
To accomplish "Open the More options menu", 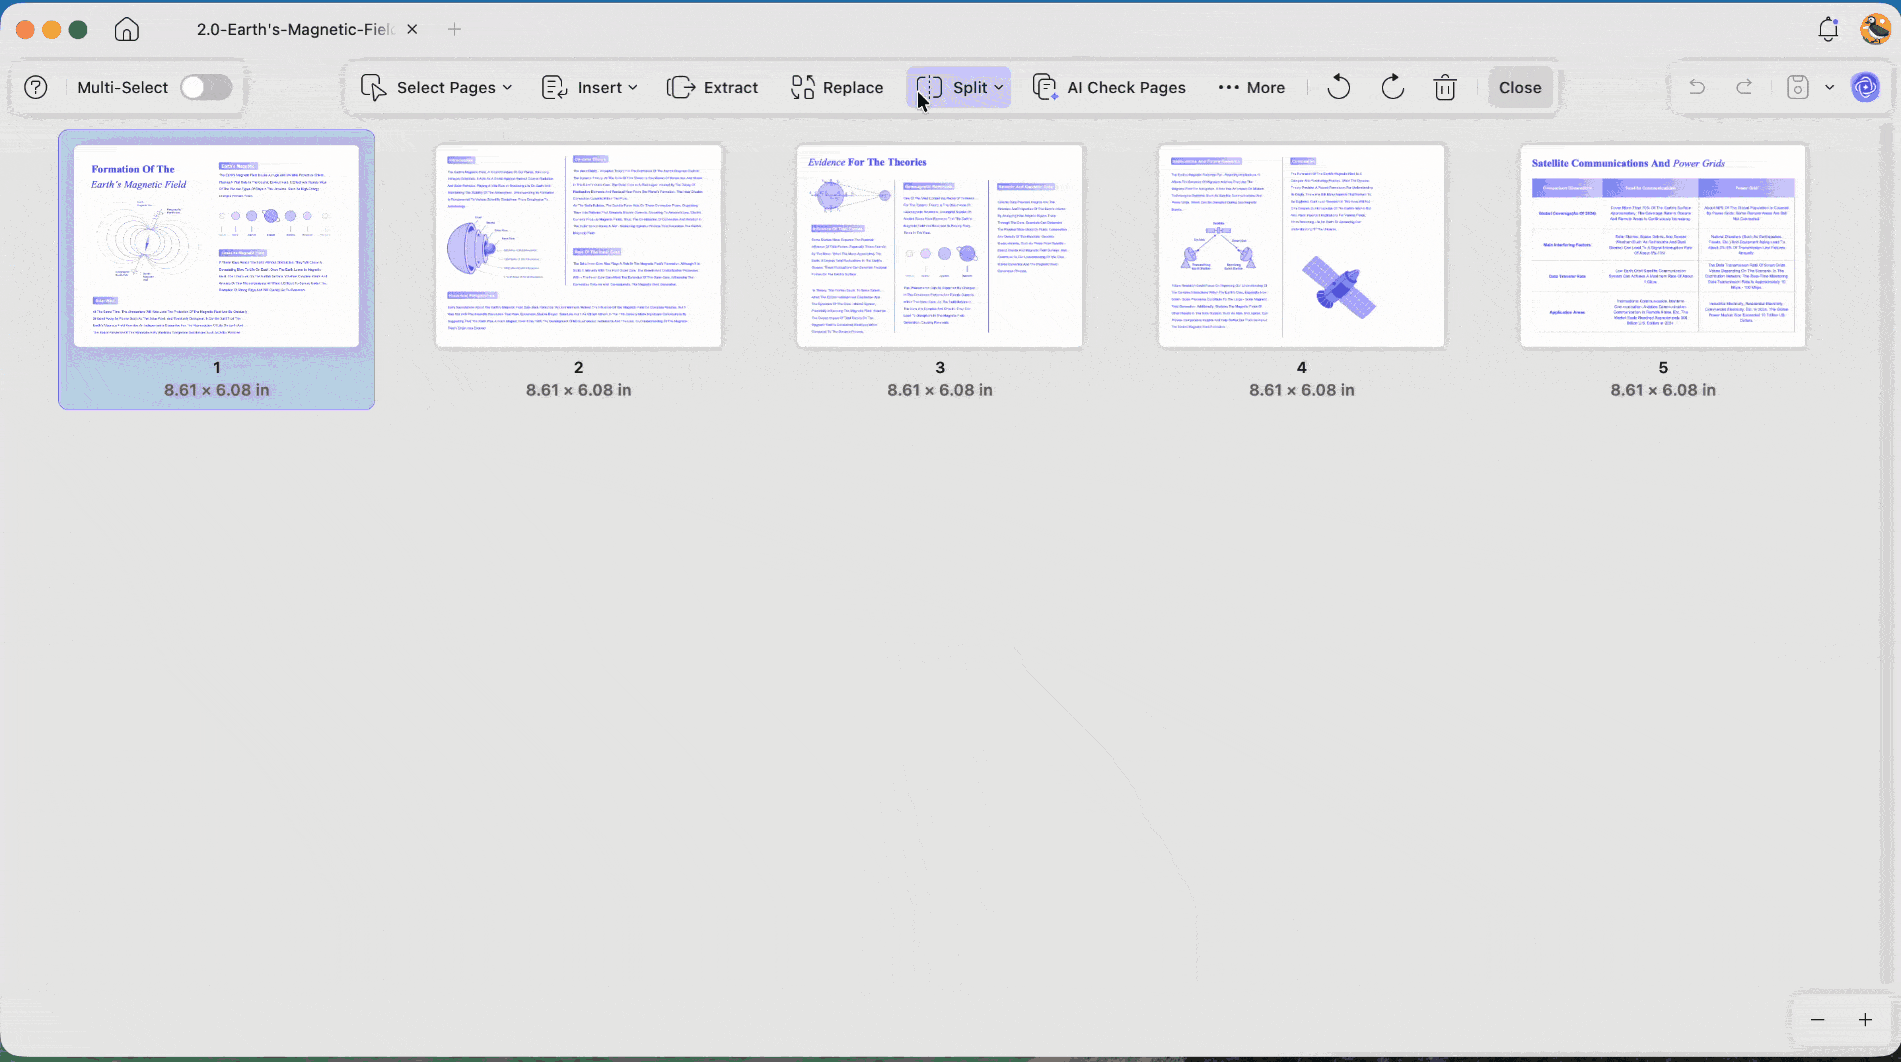I will pos(1252,88).
